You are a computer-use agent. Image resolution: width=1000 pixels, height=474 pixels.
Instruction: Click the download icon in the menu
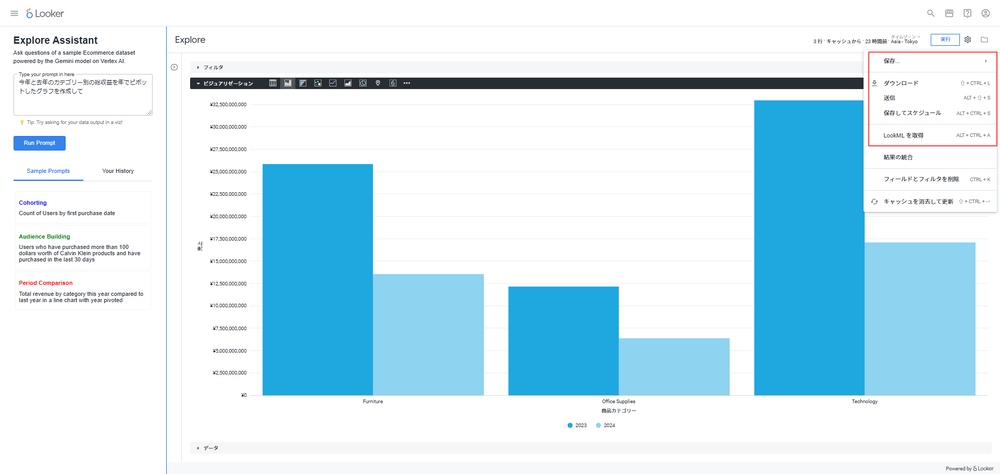click(874, 83)
